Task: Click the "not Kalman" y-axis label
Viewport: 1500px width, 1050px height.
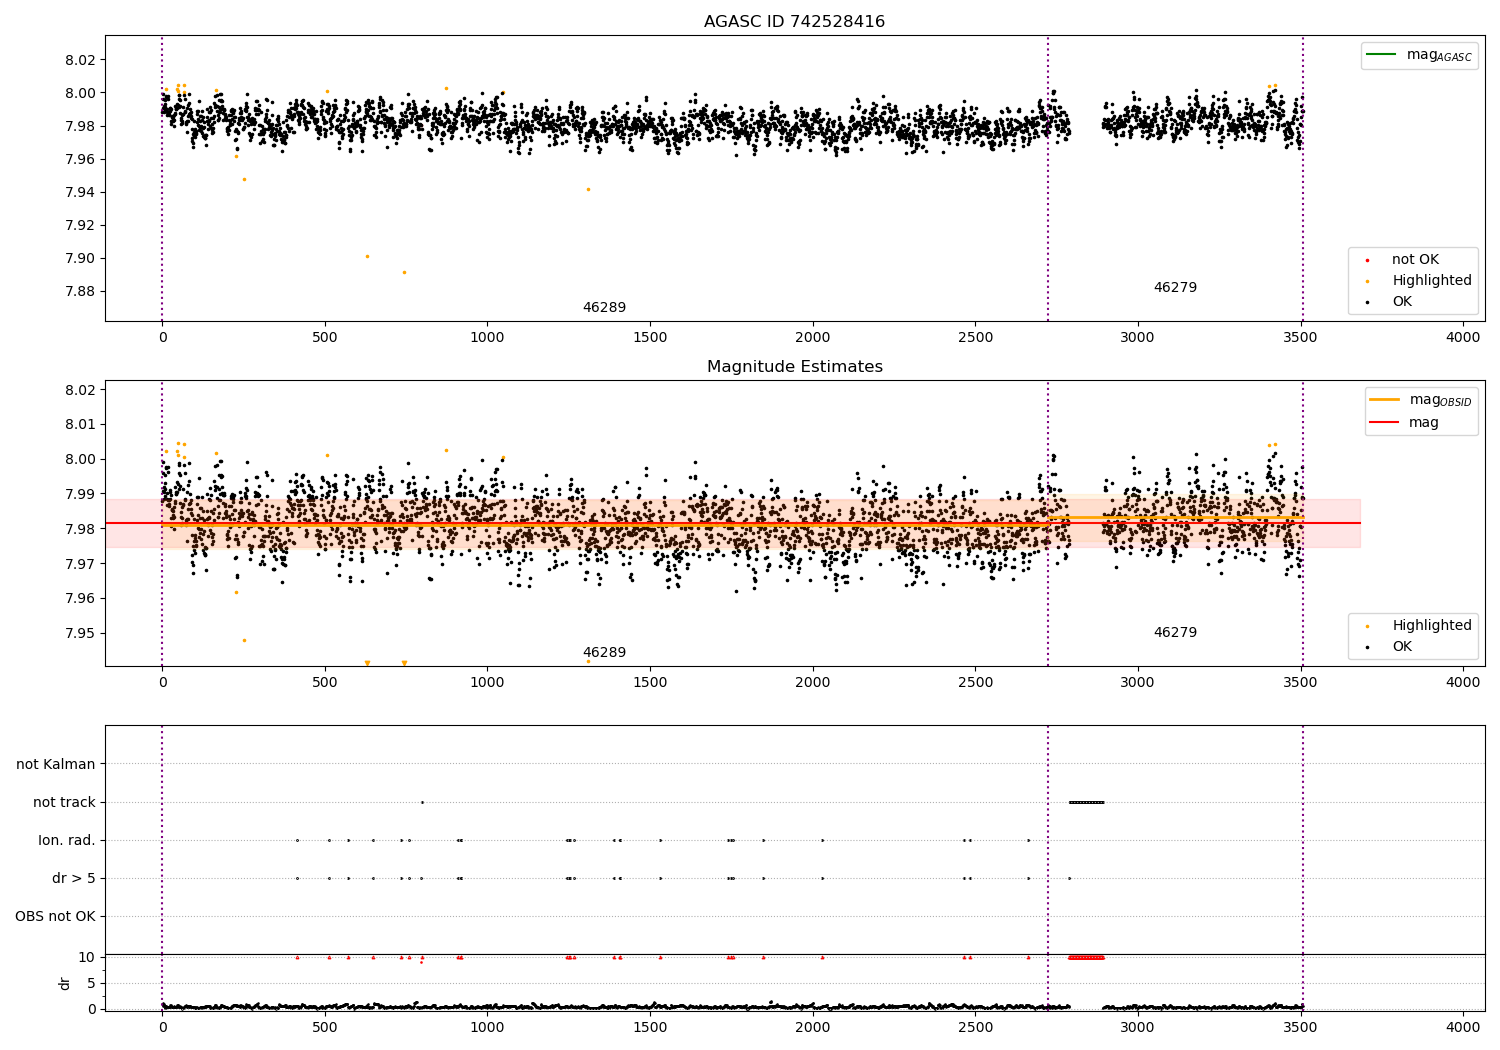Action: (x=56, y=764)
